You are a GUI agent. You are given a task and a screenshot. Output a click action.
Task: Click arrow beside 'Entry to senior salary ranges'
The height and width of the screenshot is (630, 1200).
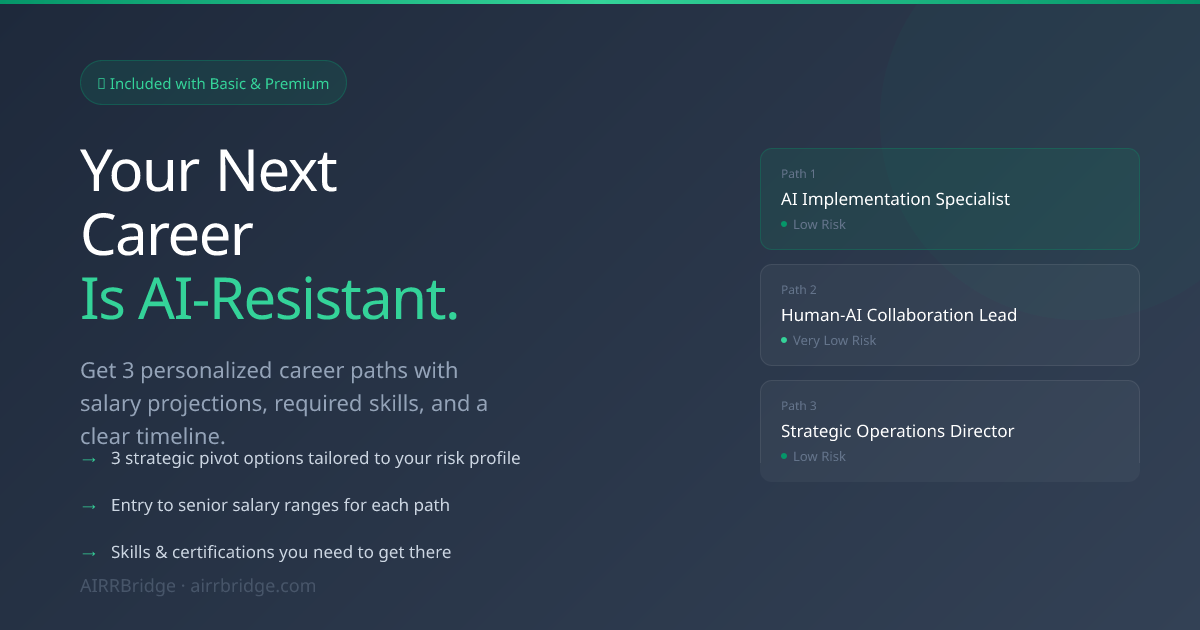point(89,506)
